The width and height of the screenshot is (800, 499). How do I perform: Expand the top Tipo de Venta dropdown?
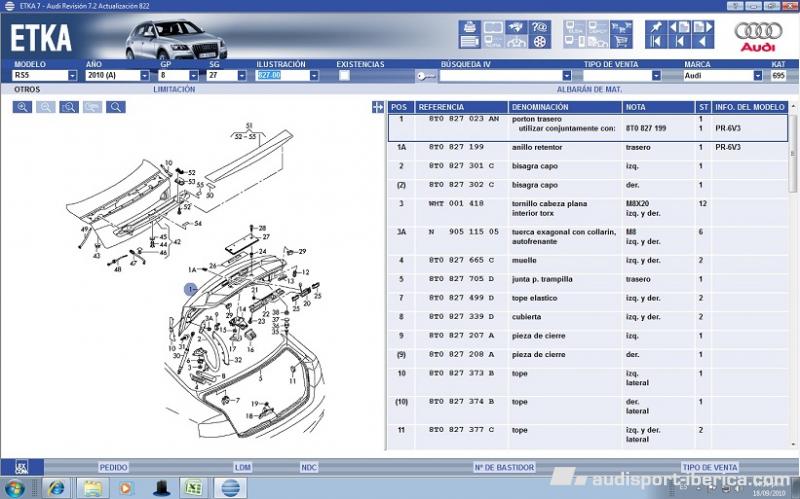click(x=656, y=76)
